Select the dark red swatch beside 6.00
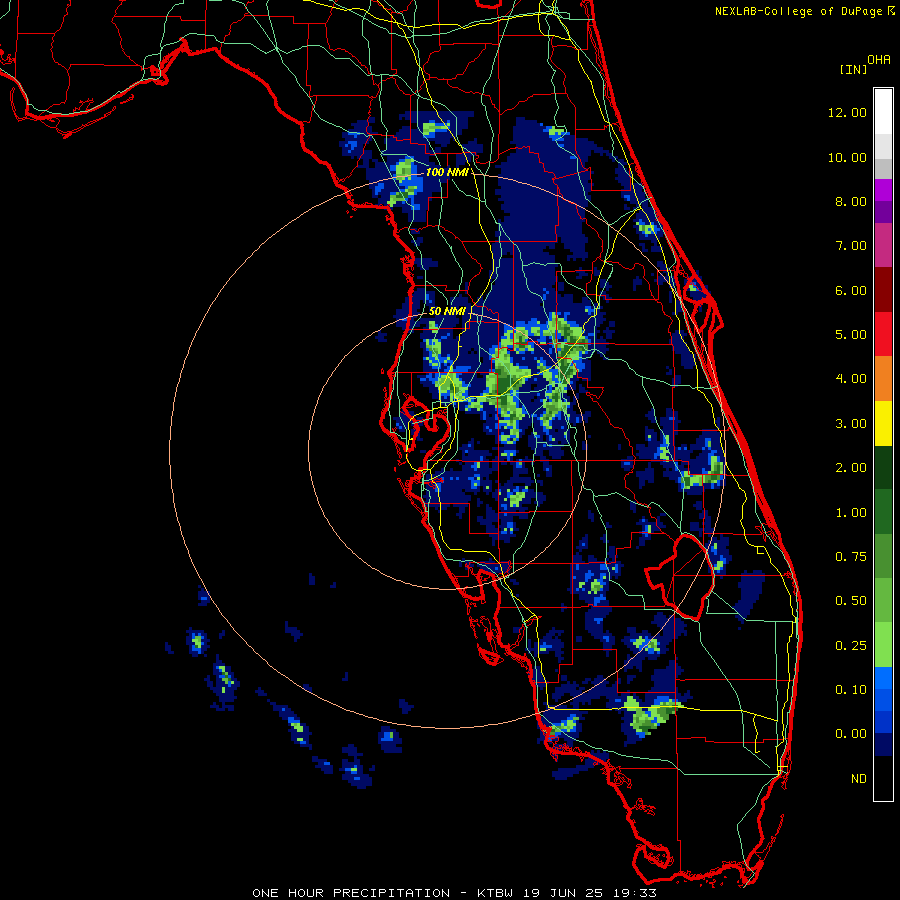Viewport: 900px width, 900px height. [883, 290]
